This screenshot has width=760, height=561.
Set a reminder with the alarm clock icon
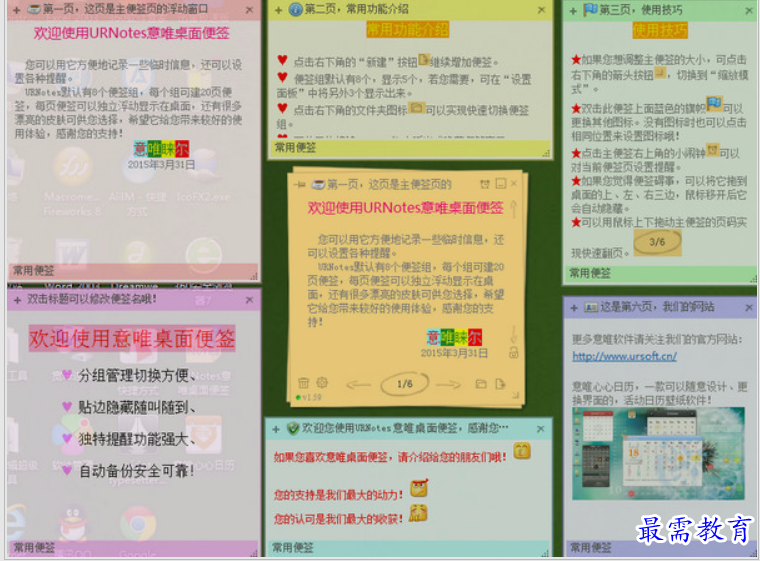485,184
